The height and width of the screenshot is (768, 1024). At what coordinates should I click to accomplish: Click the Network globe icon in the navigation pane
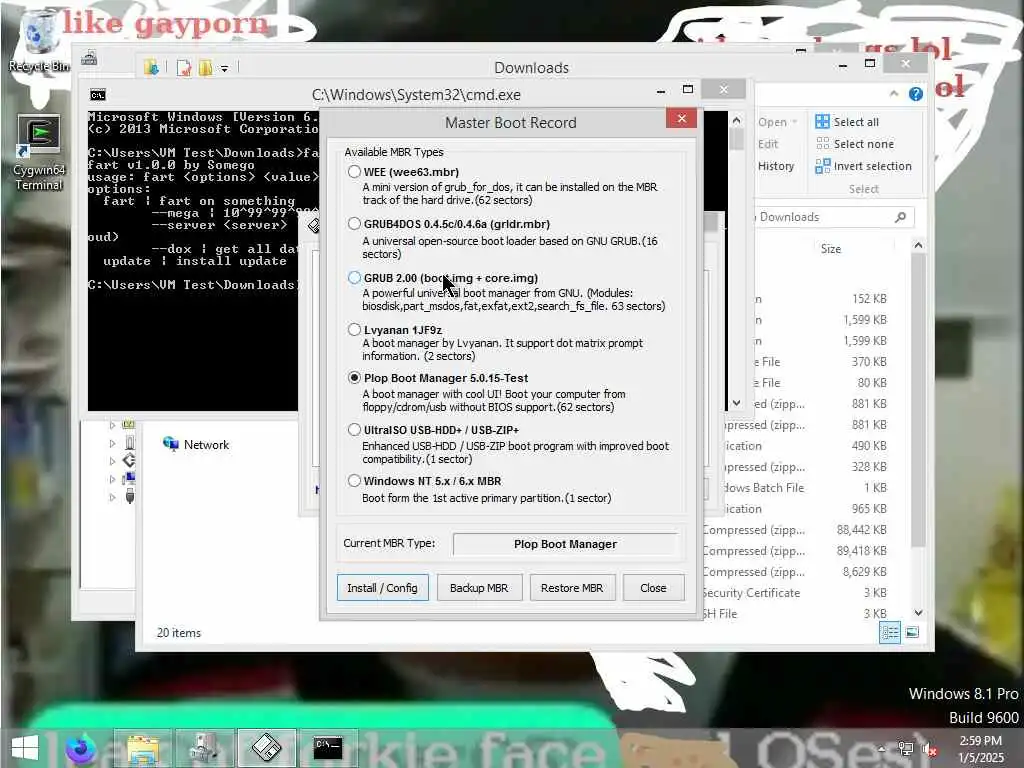pos(171,444)
